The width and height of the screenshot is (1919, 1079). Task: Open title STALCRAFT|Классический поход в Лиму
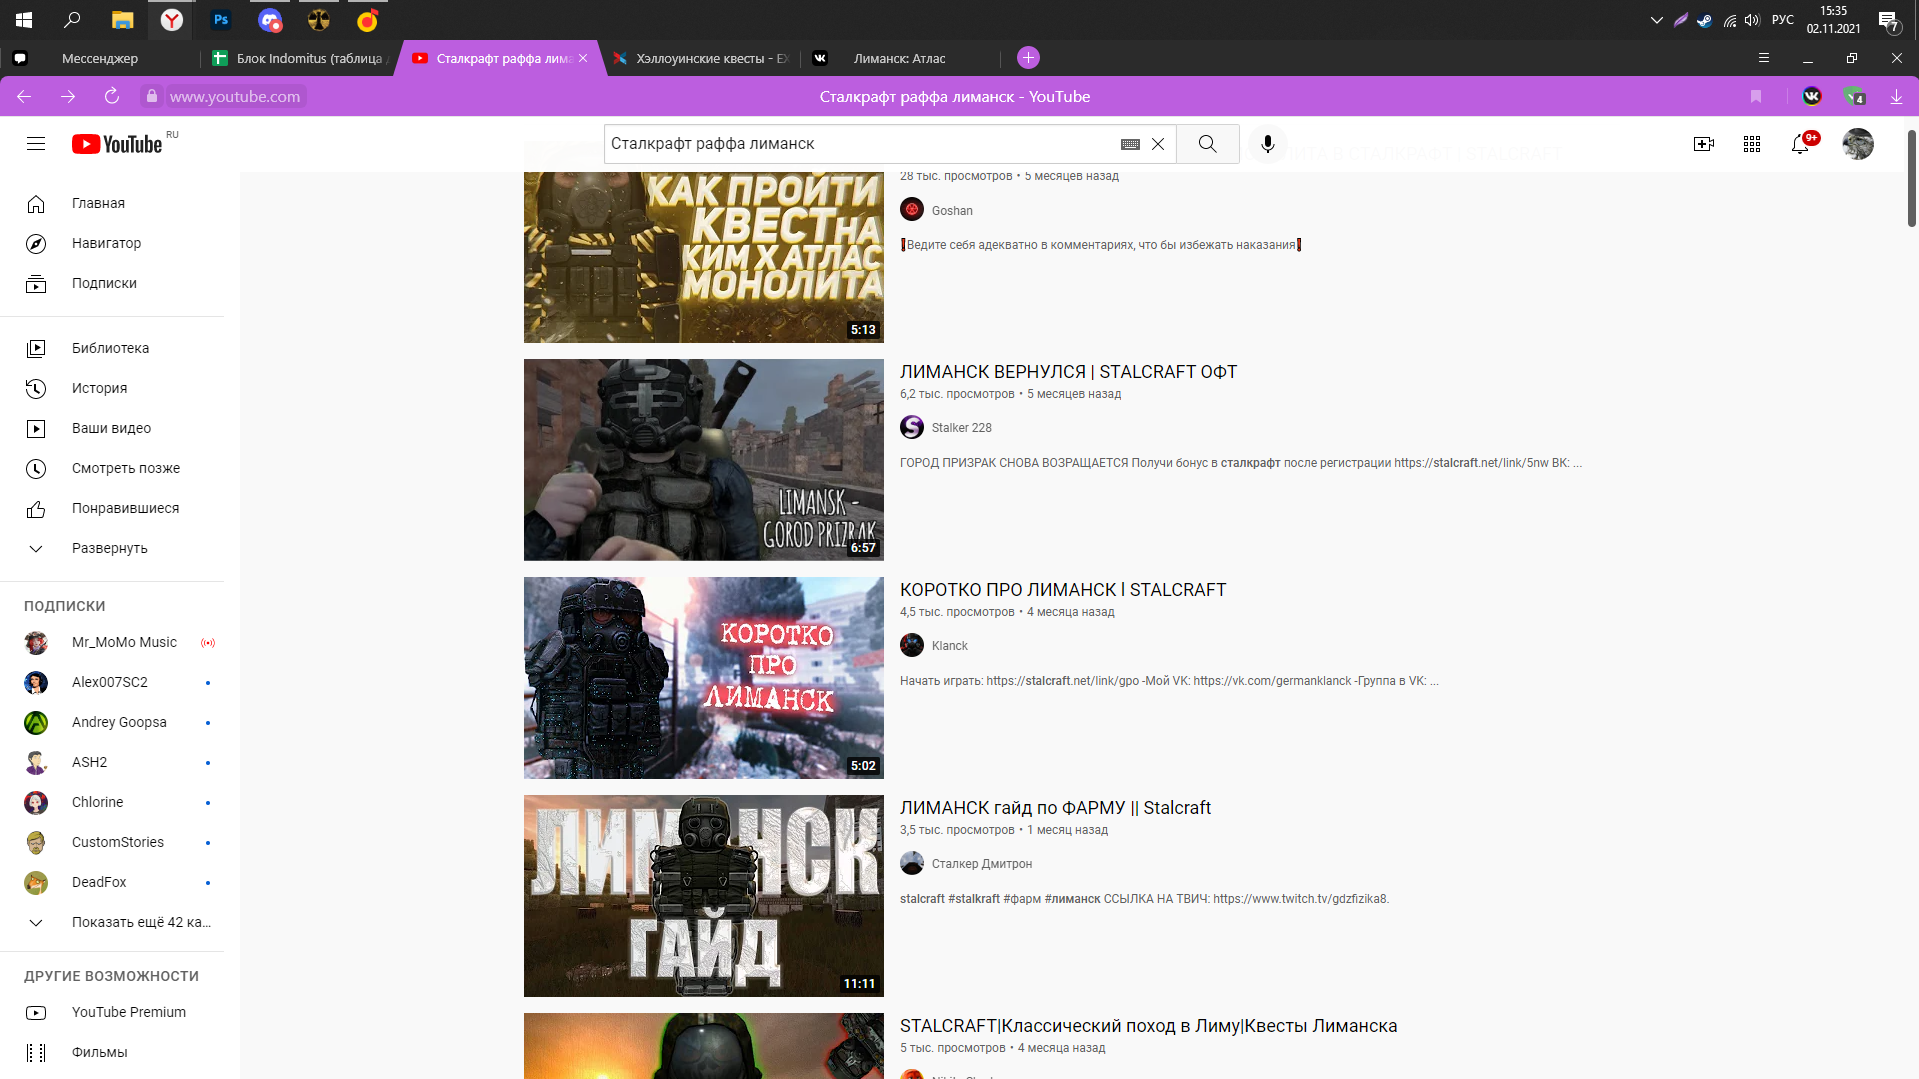[1148, 1026]
